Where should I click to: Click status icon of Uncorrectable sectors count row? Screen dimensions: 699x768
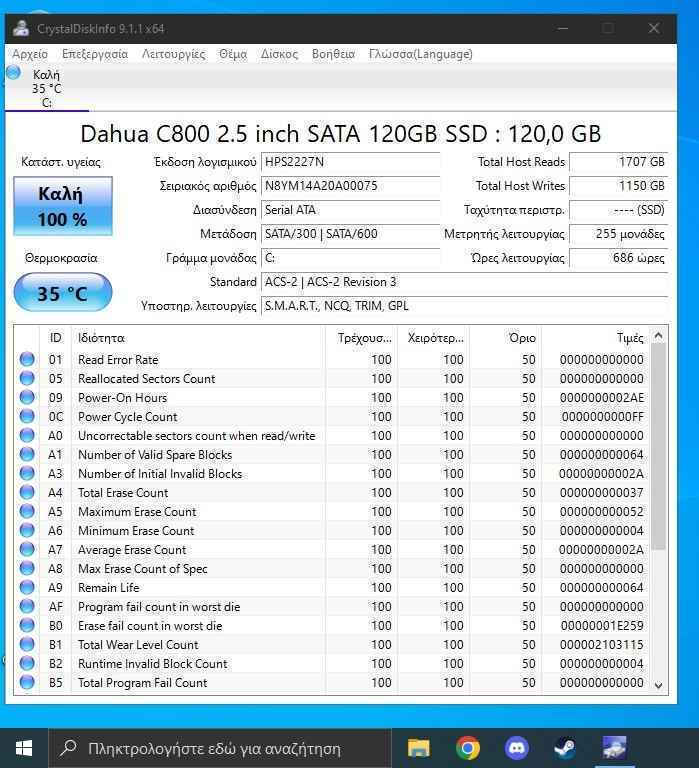27,435
